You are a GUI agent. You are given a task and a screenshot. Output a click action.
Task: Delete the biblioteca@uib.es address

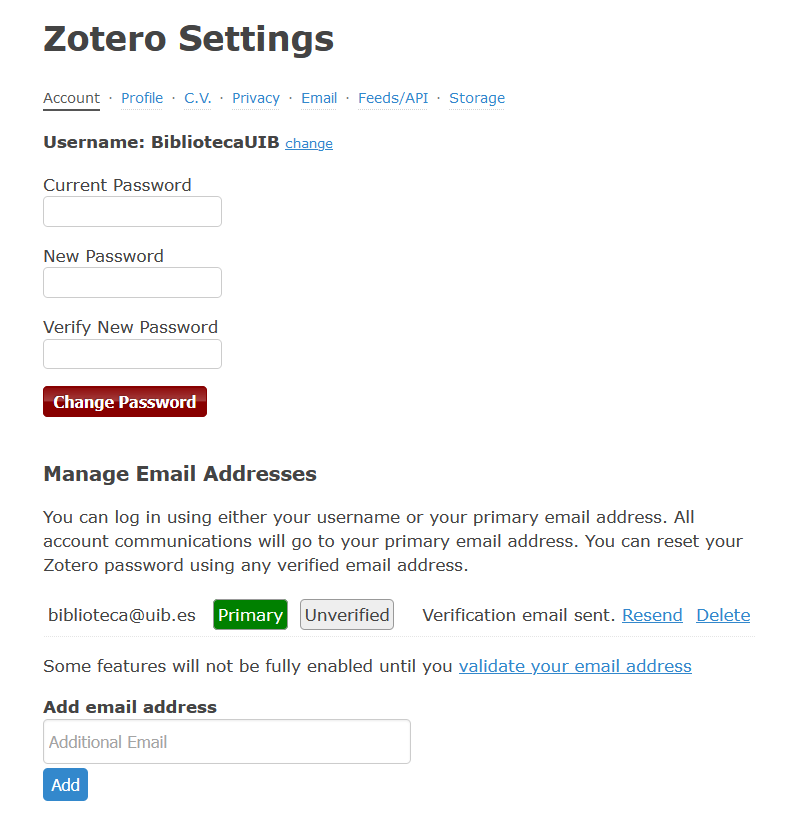tap(723, 615)
